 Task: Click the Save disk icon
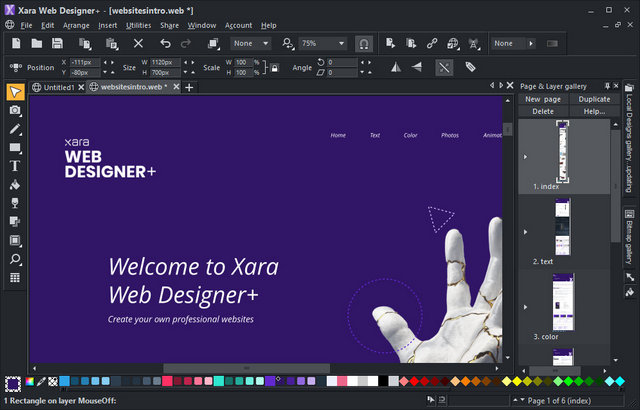click(58, 44)
